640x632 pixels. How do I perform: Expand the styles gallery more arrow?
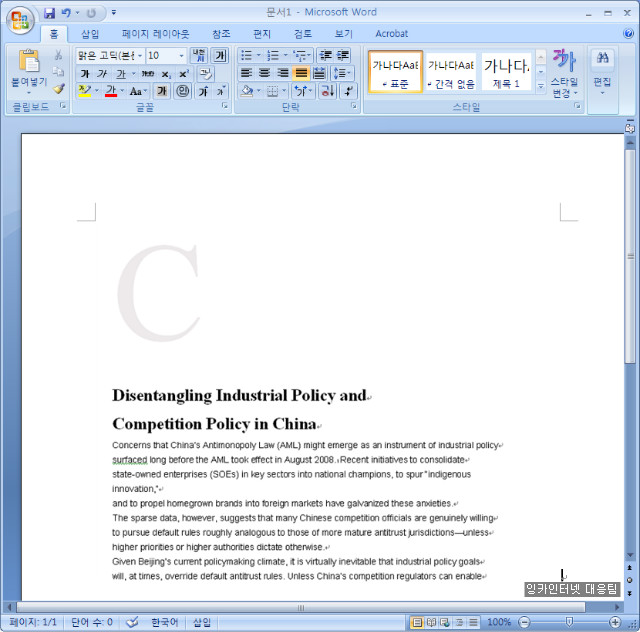pyautogui.click(x=541, y=87)
